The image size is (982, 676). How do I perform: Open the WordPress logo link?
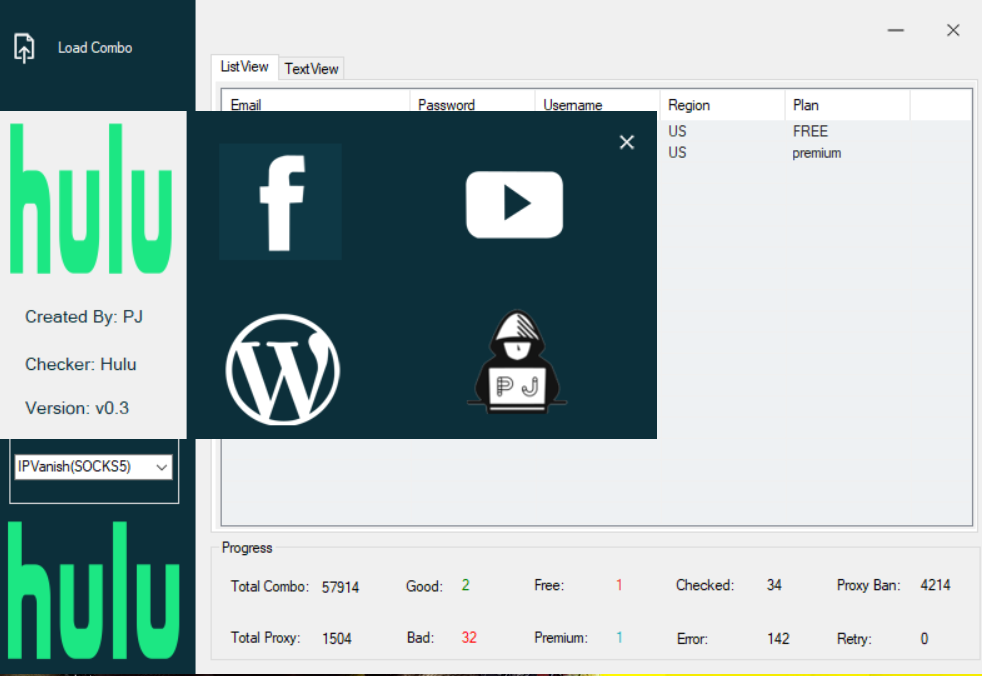(x=282, y=370)
